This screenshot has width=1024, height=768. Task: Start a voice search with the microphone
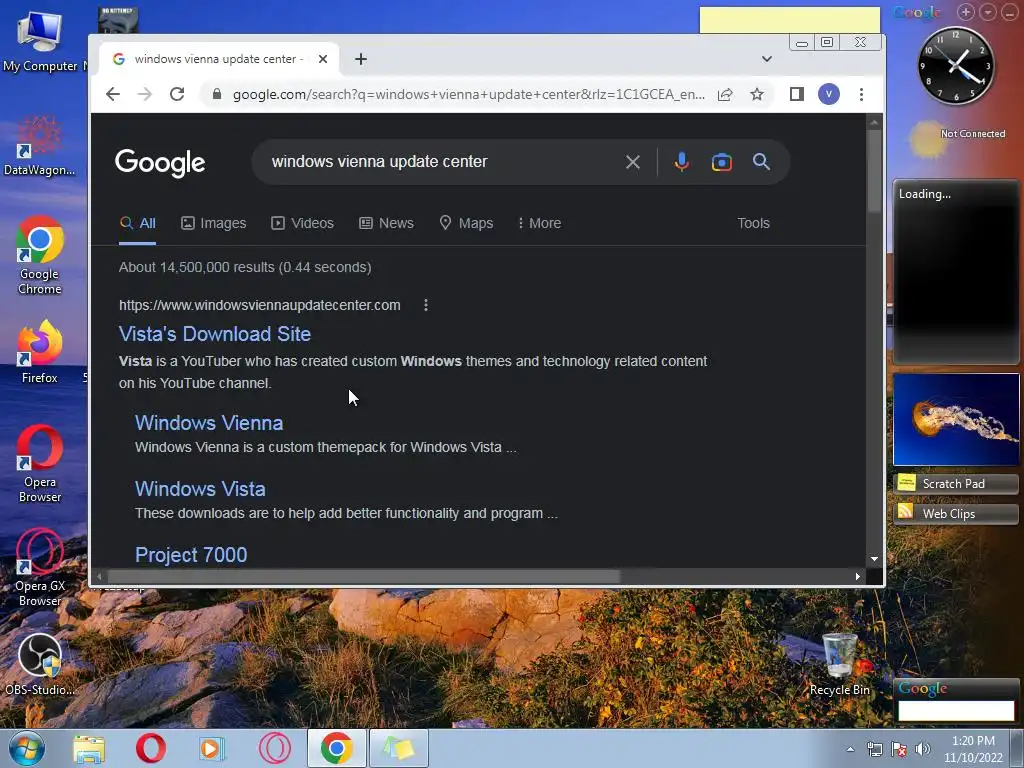point(681,162)
